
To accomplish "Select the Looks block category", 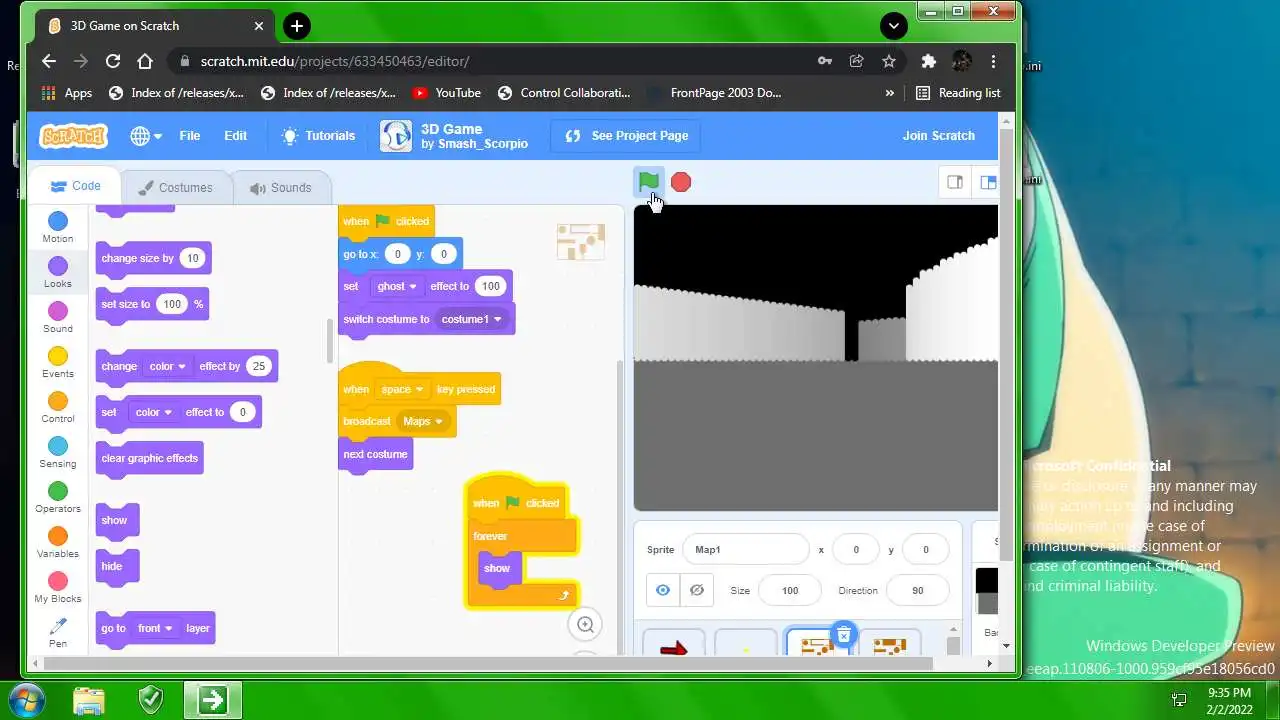I will pyautogui.click(x=58, y=273).
